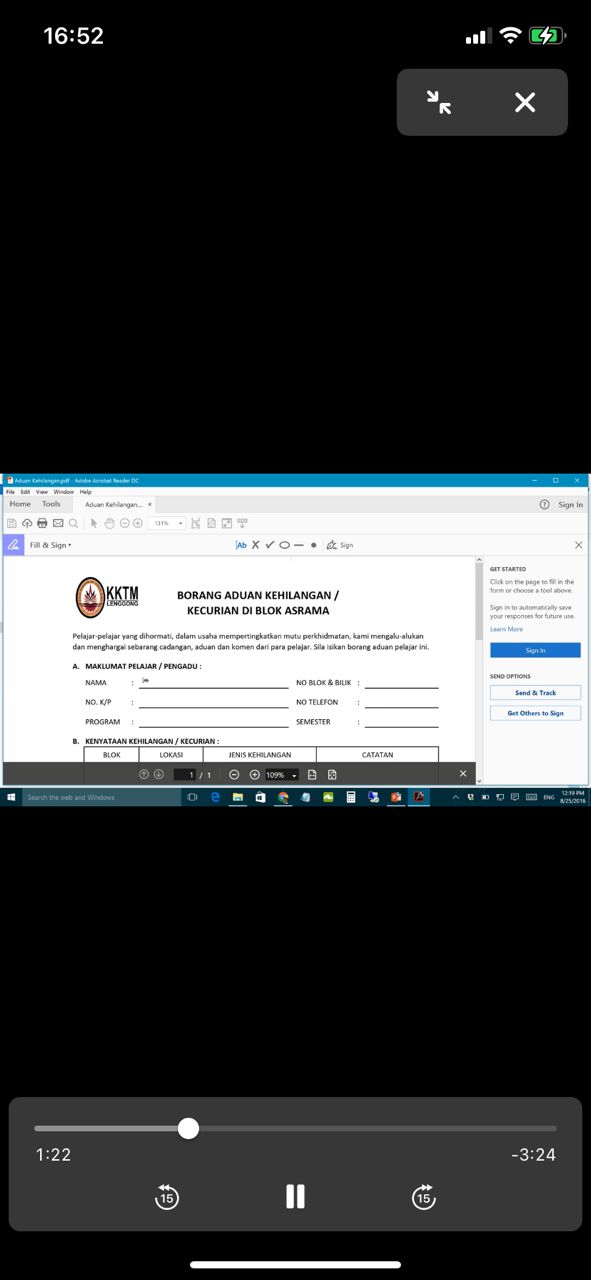Click the Sign pen tool
The height and width of the screenshot is (1280, 591).
point(340,545)
